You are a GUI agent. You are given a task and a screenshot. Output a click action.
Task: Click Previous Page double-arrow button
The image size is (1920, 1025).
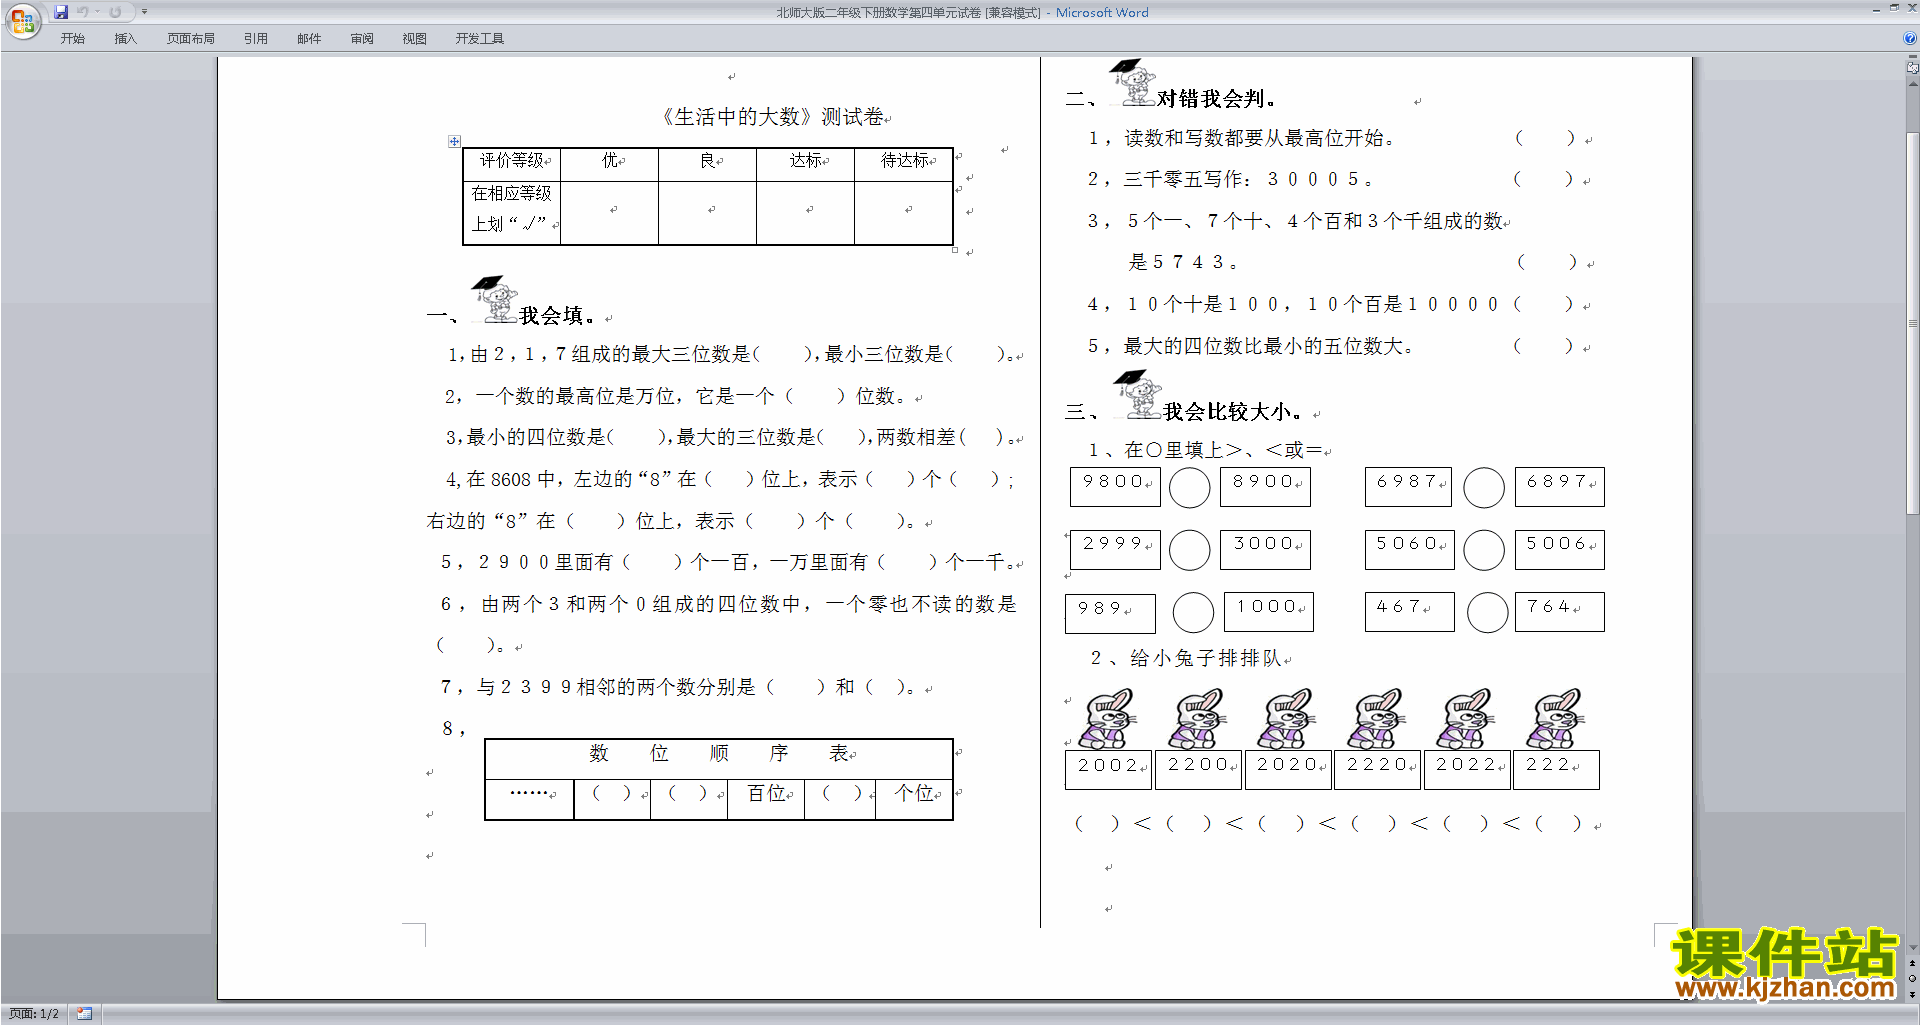click(x=1913, y=963)
